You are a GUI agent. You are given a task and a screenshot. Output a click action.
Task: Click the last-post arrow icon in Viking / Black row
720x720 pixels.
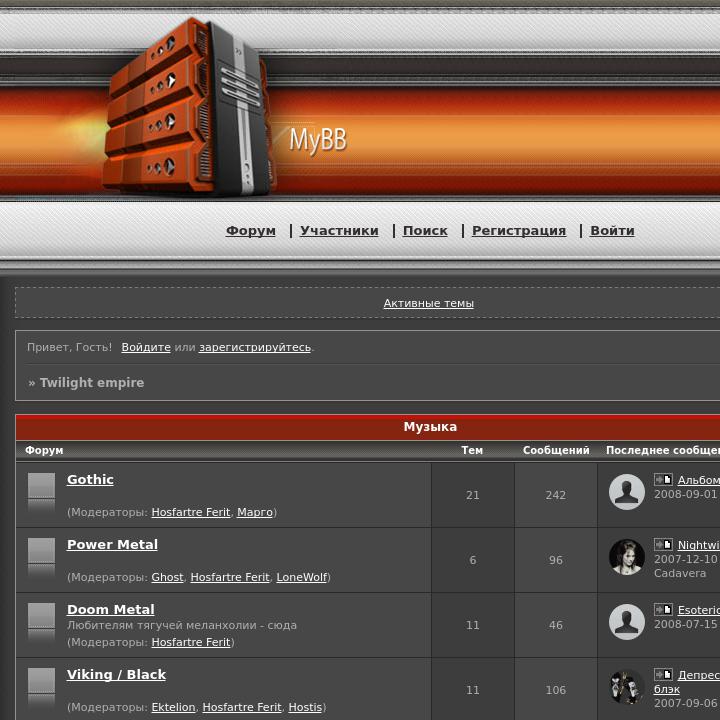pyautogui.click(x=663, y=674)
